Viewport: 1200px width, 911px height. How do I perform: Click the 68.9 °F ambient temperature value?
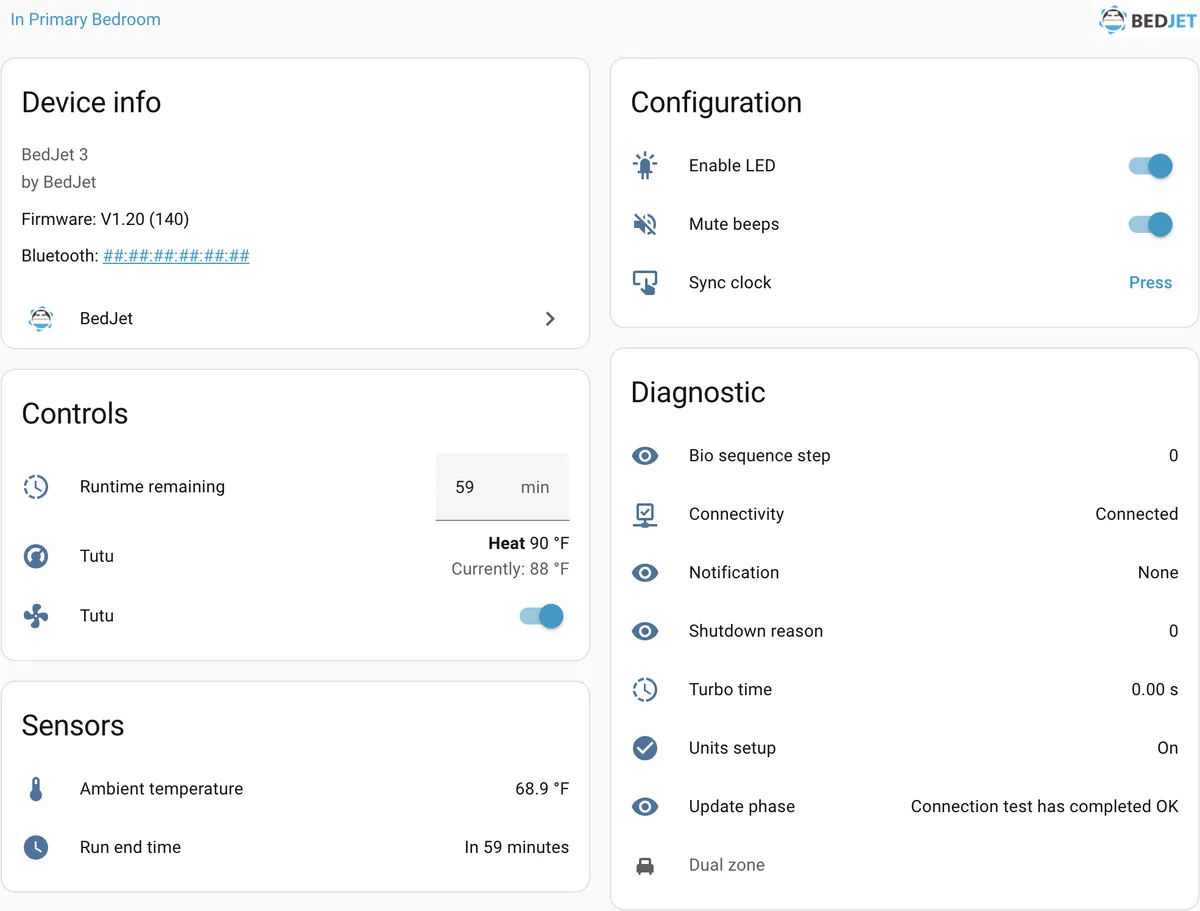point(542,789)
